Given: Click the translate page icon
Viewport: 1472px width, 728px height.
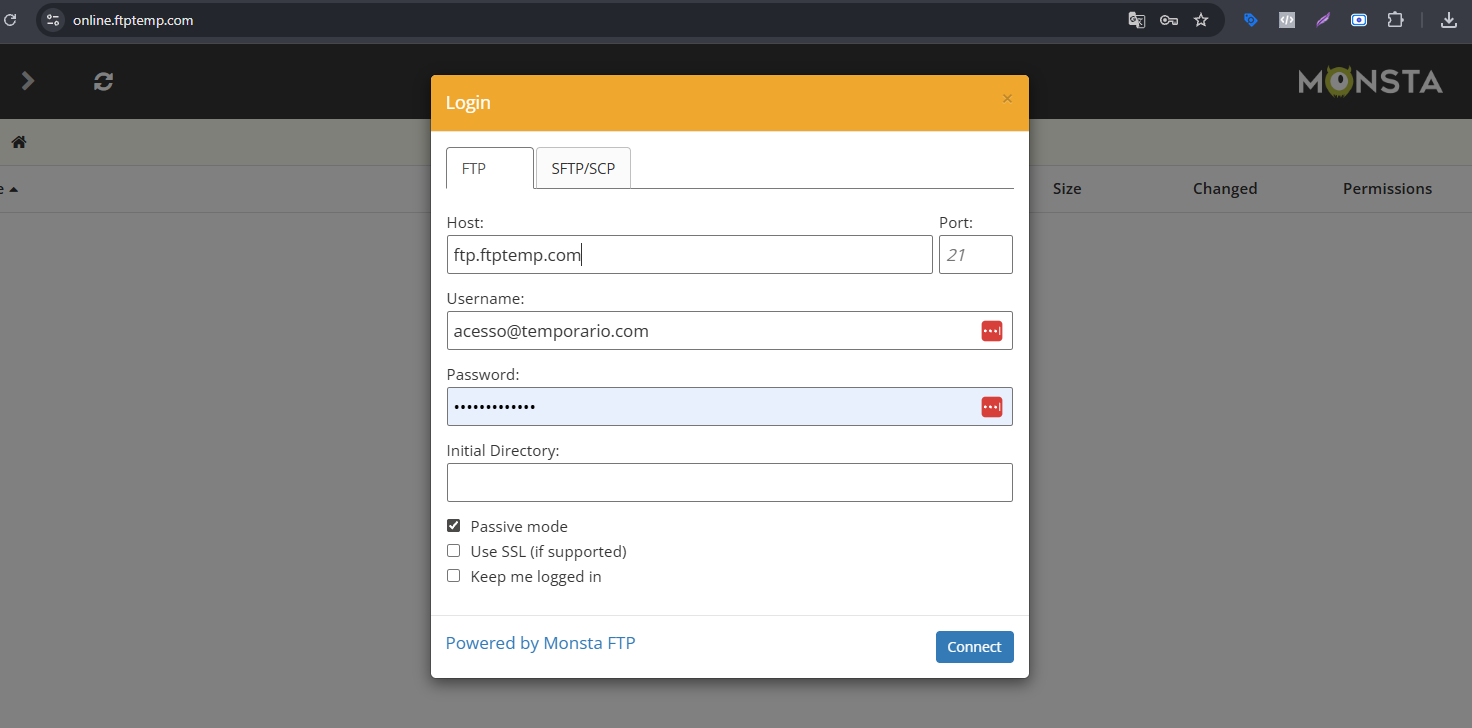Looking at the screenshot, I should [1136, 20].
